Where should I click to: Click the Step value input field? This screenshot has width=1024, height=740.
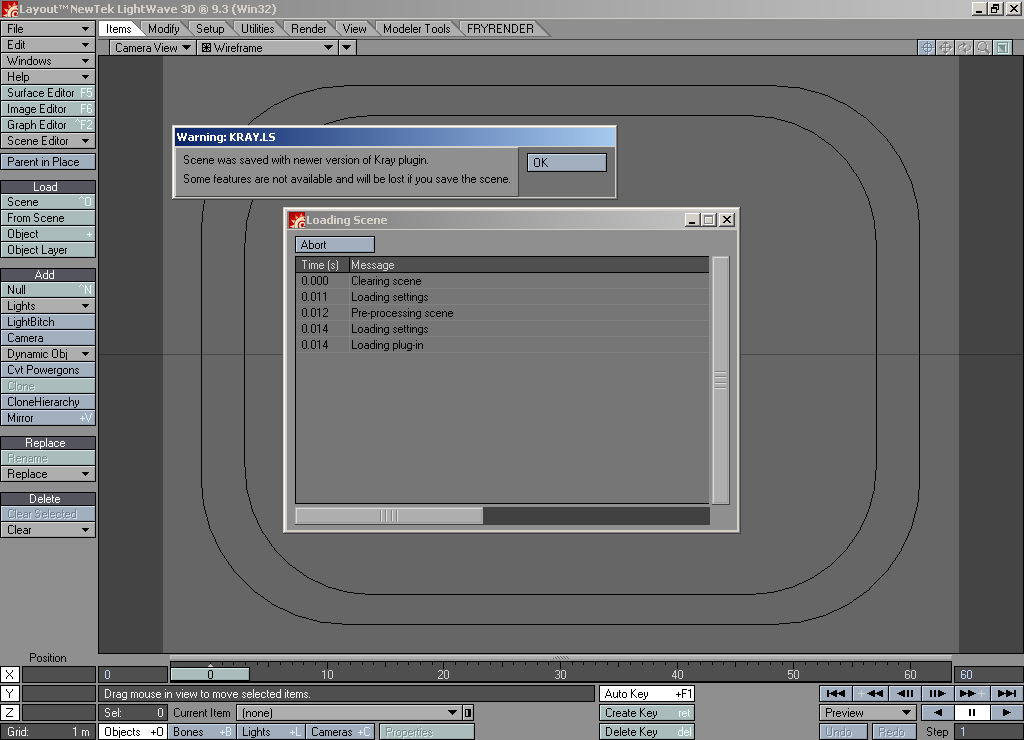tap(988, 732)
